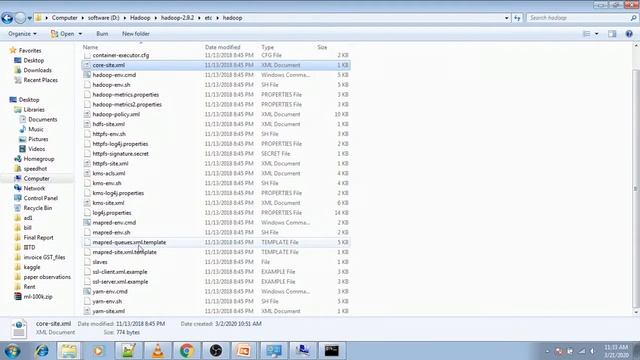The image size is (640, 360).
Task: Expand the Open button dropdown arrow
Action: [x=80, y=34]
